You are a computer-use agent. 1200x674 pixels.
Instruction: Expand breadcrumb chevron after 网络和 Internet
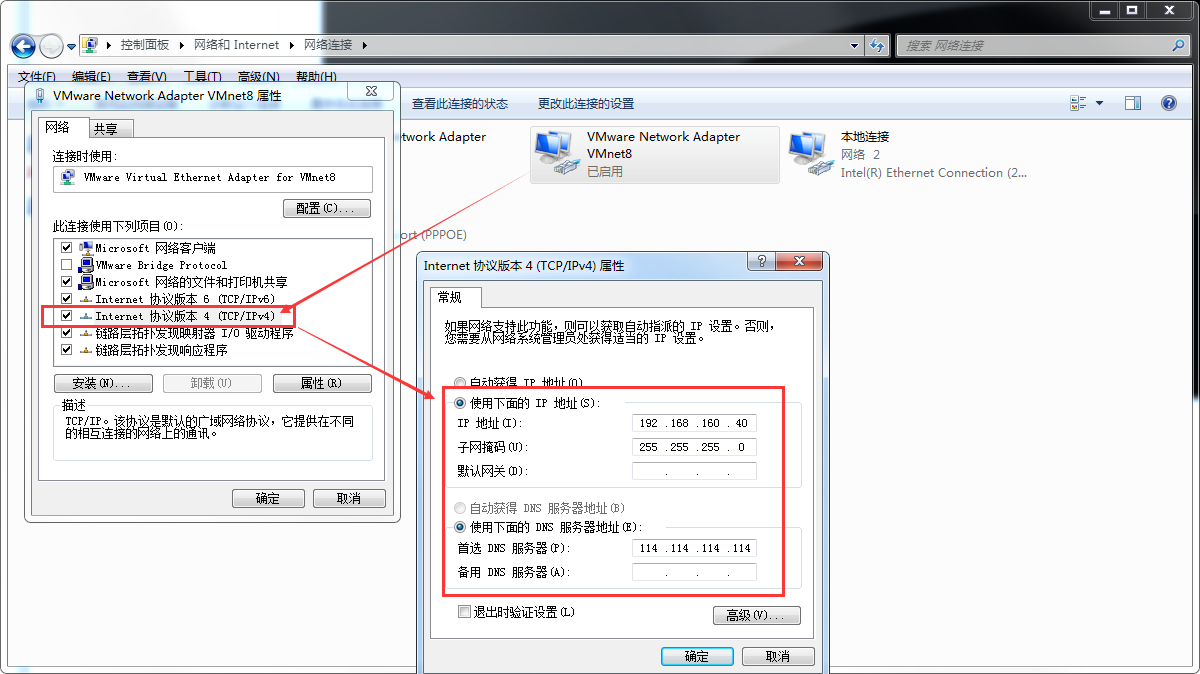coord(293,46)
